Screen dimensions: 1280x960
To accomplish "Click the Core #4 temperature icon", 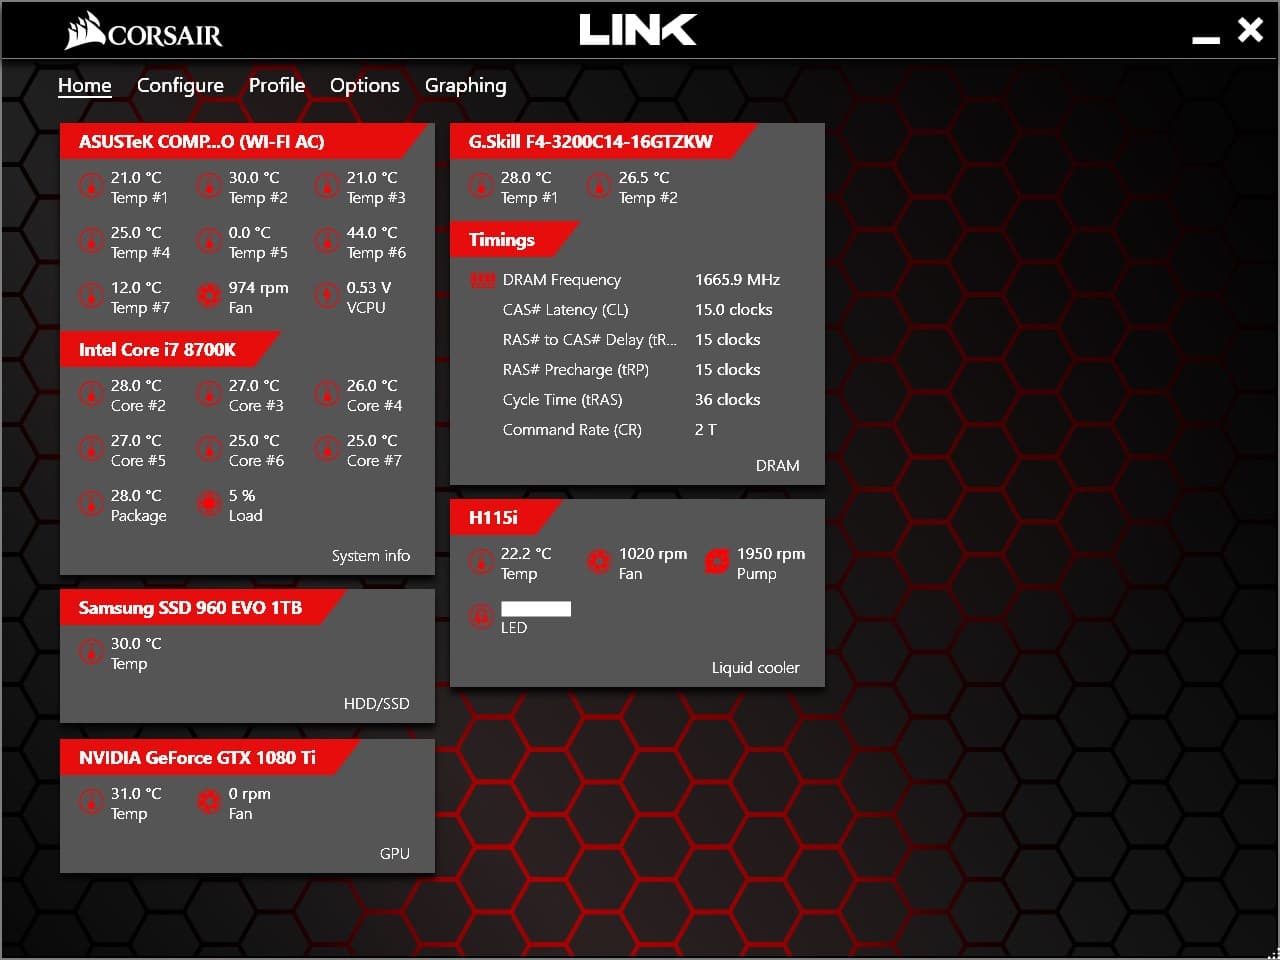I will coord(327,394).
